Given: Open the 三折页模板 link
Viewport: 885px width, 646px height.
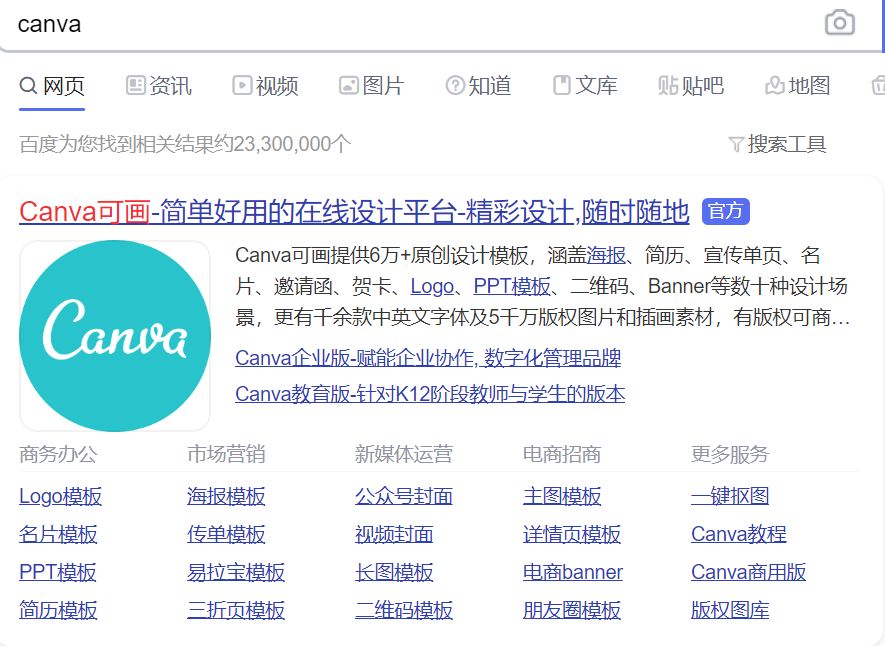Looking at the screenshot, I should [236, 610].
